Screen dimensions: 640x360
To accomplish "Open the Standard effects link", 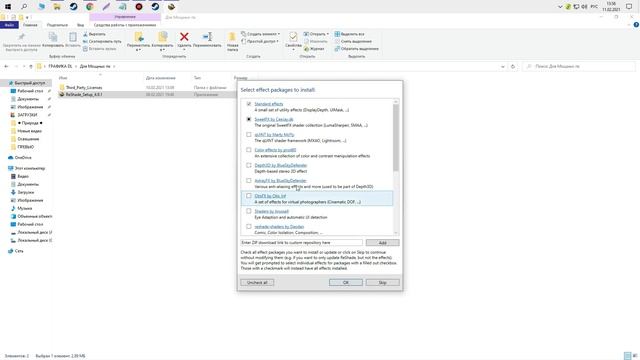I will pos(269,104).
